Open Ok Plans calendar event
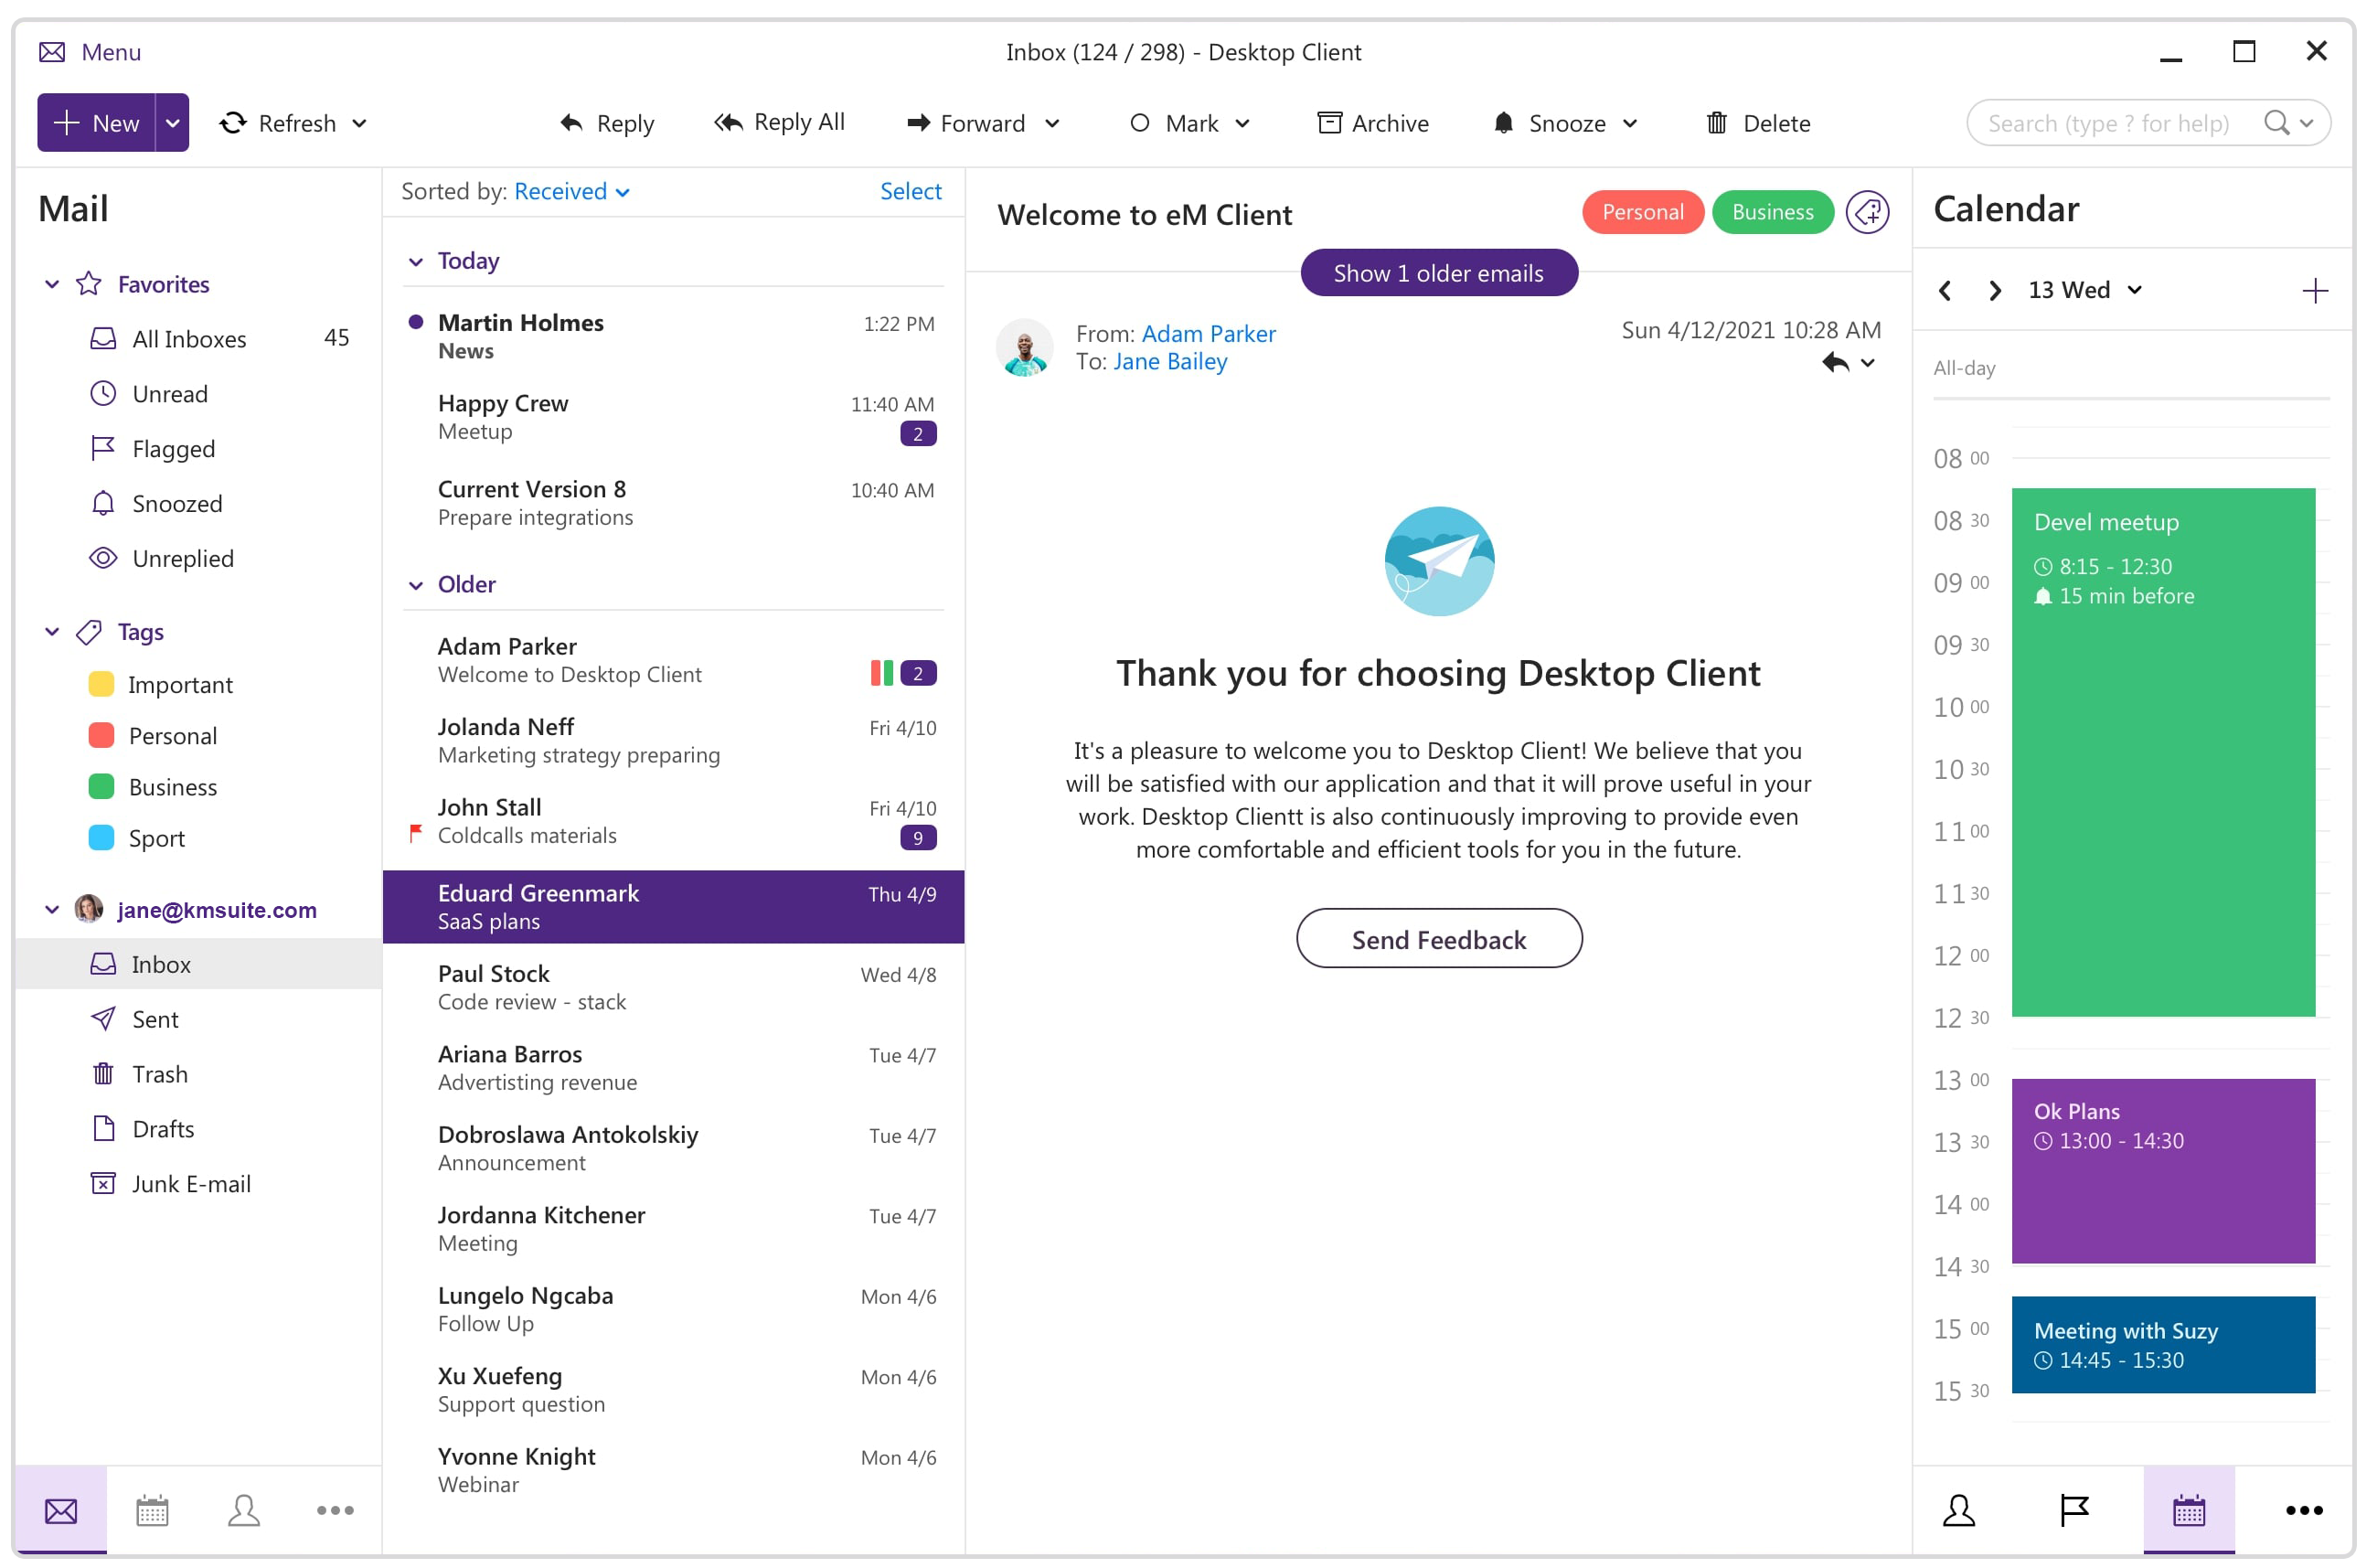 [2163, 1171]
